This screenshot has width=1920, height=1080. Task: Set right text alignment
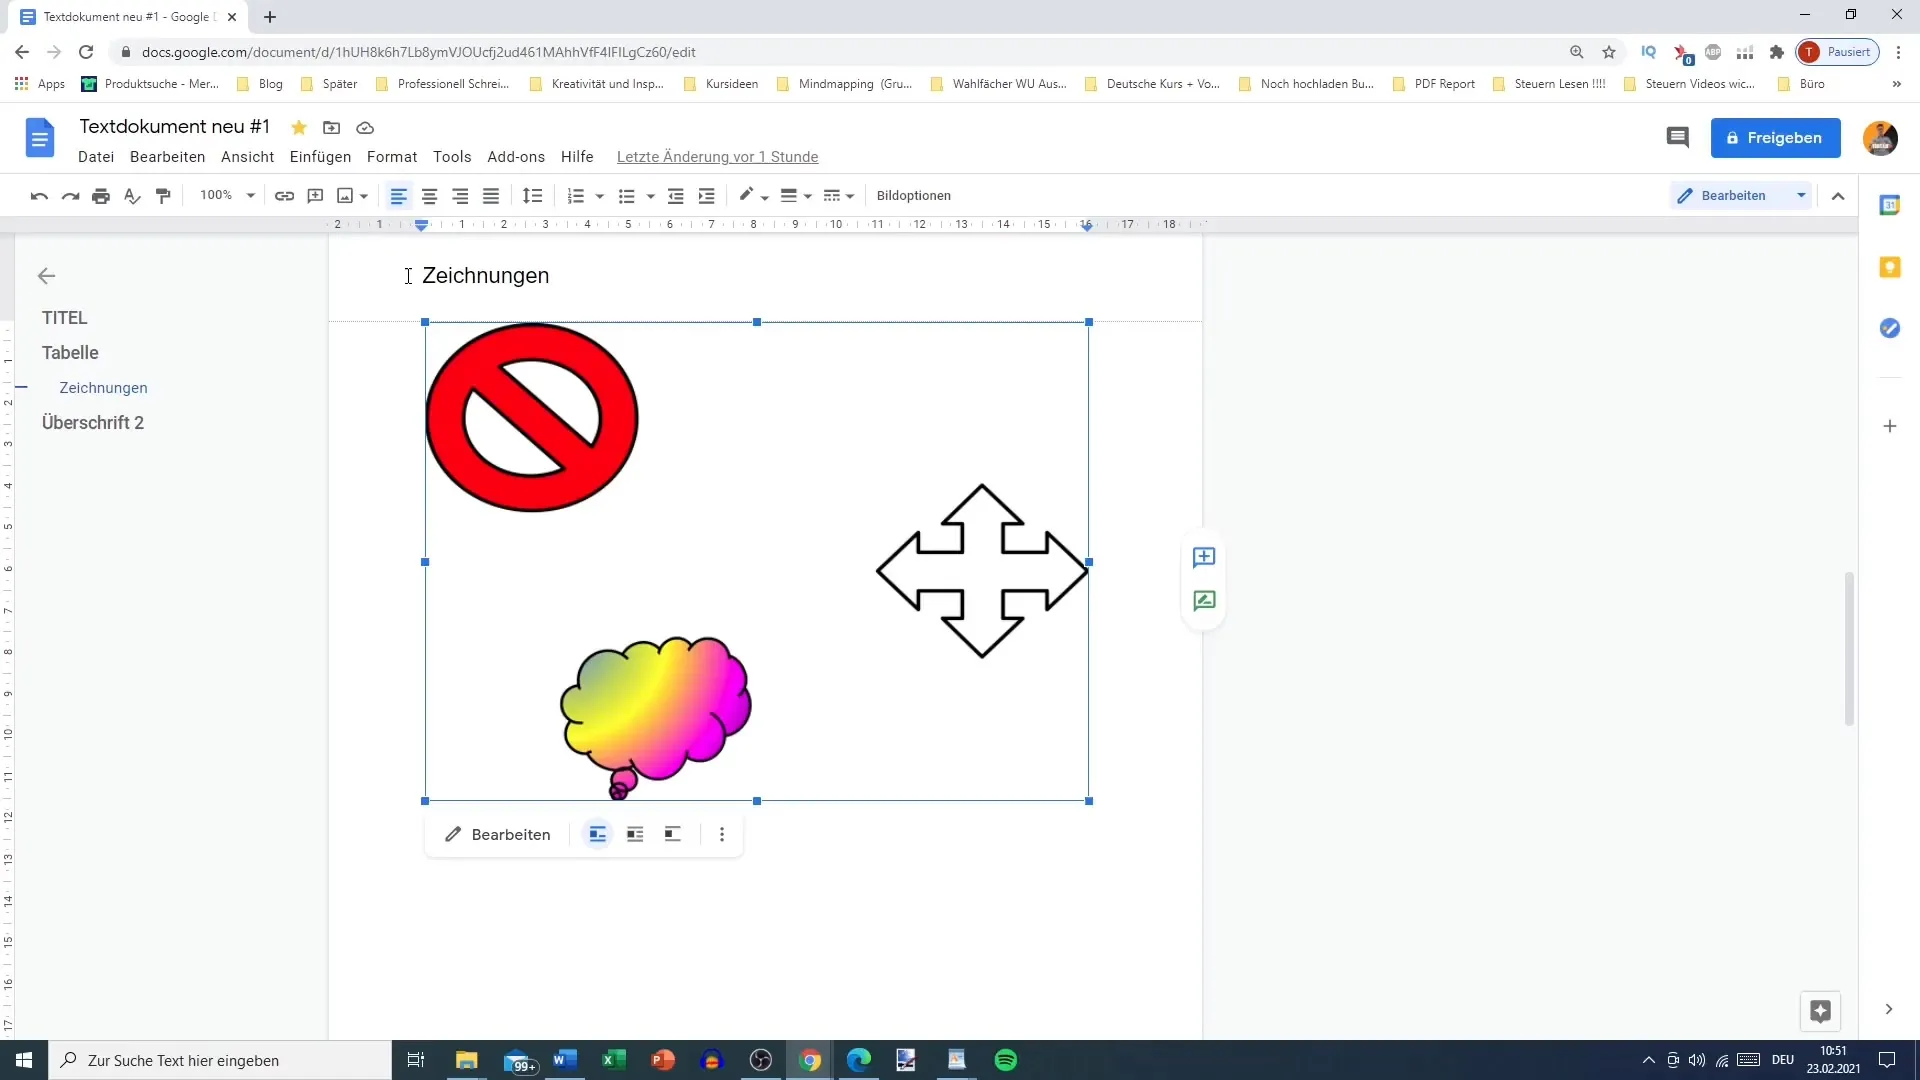tap(460, 196)
